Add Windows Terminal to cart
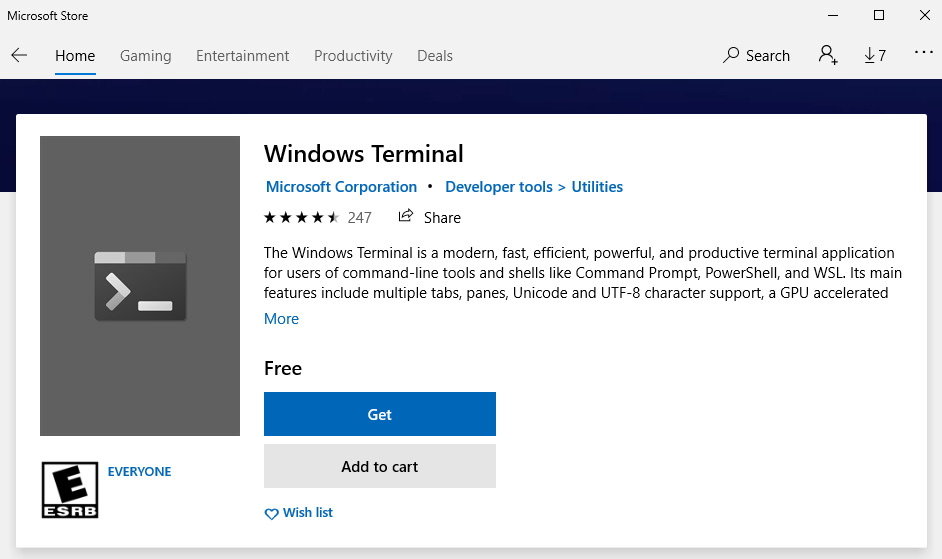 (x=380, y=466)
